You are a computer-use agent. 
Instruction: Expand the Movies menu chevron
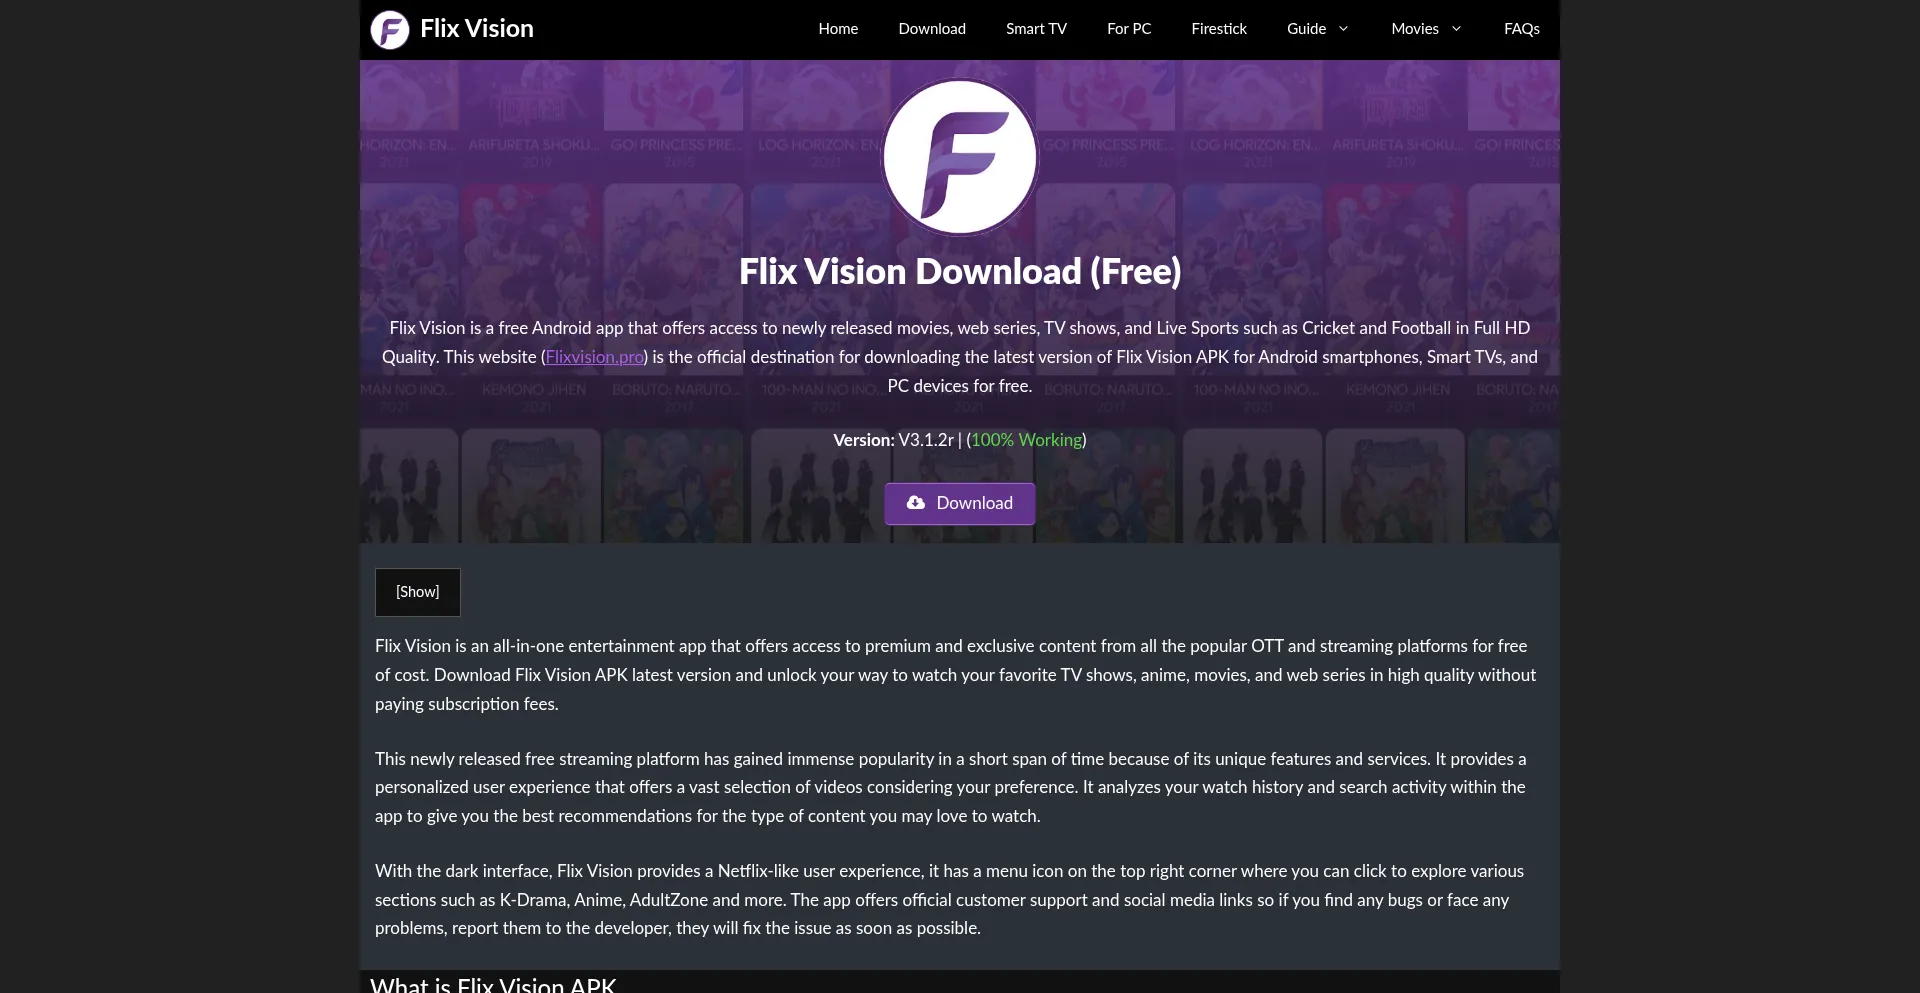1456,29
